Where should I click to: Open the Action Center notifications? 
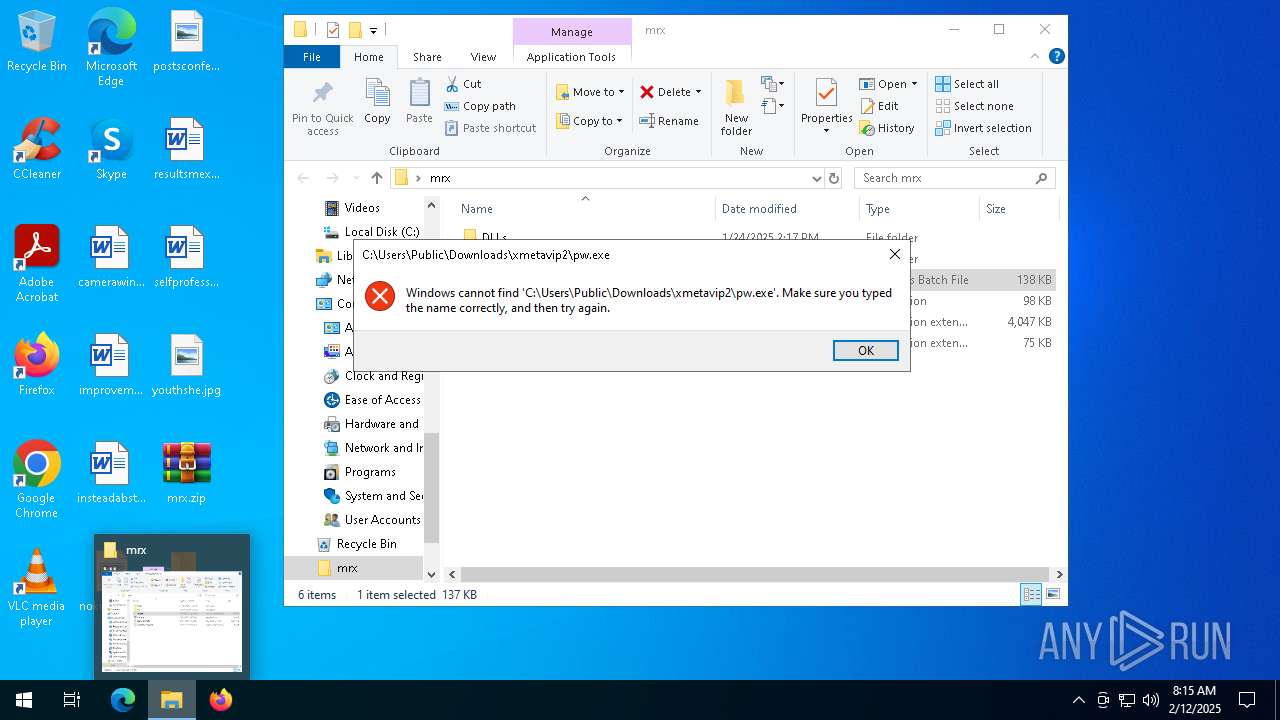click(1247, 700)
